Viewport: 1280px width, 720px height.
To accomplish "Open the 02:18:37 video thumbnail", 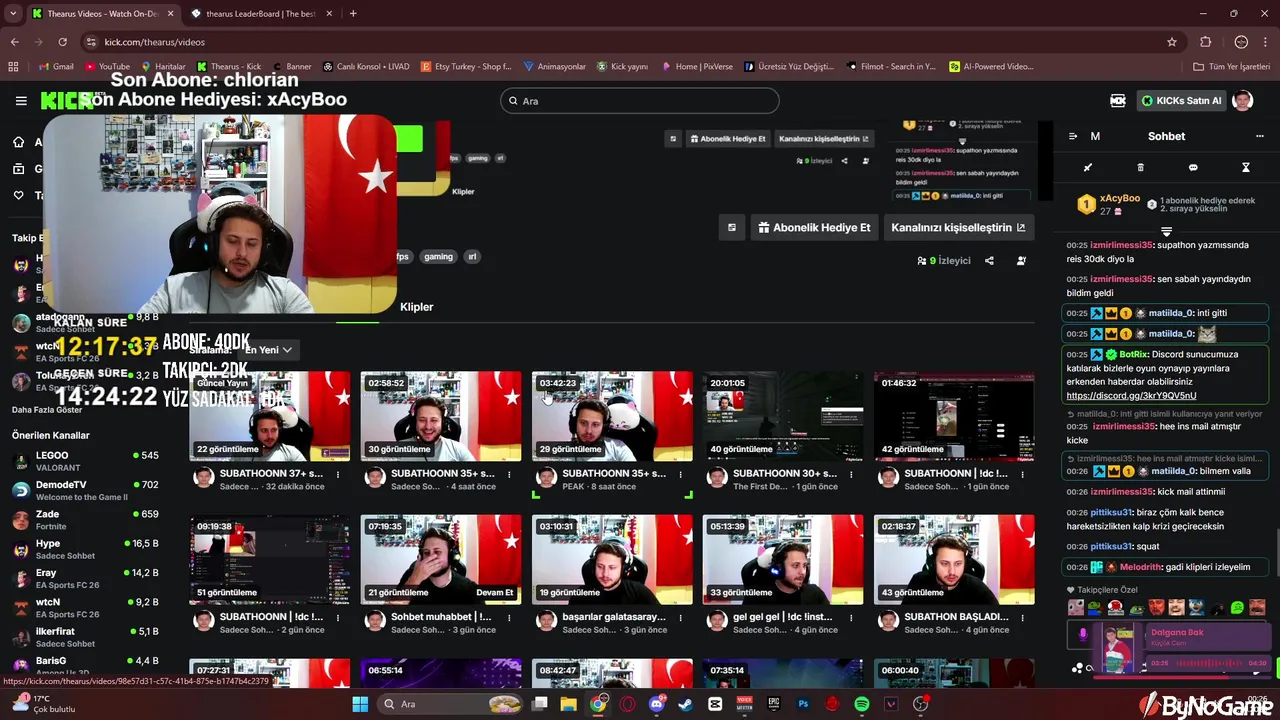I will 954,559.
